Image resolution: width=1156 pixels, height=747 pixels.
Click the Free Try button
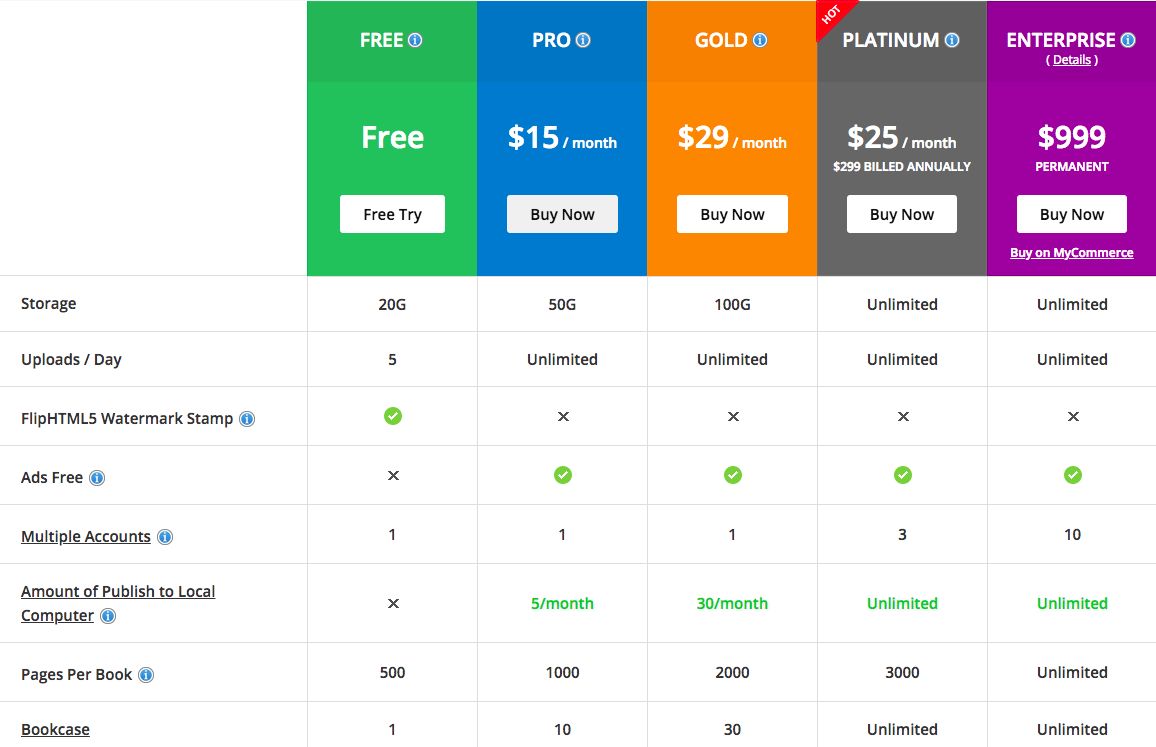392,214
